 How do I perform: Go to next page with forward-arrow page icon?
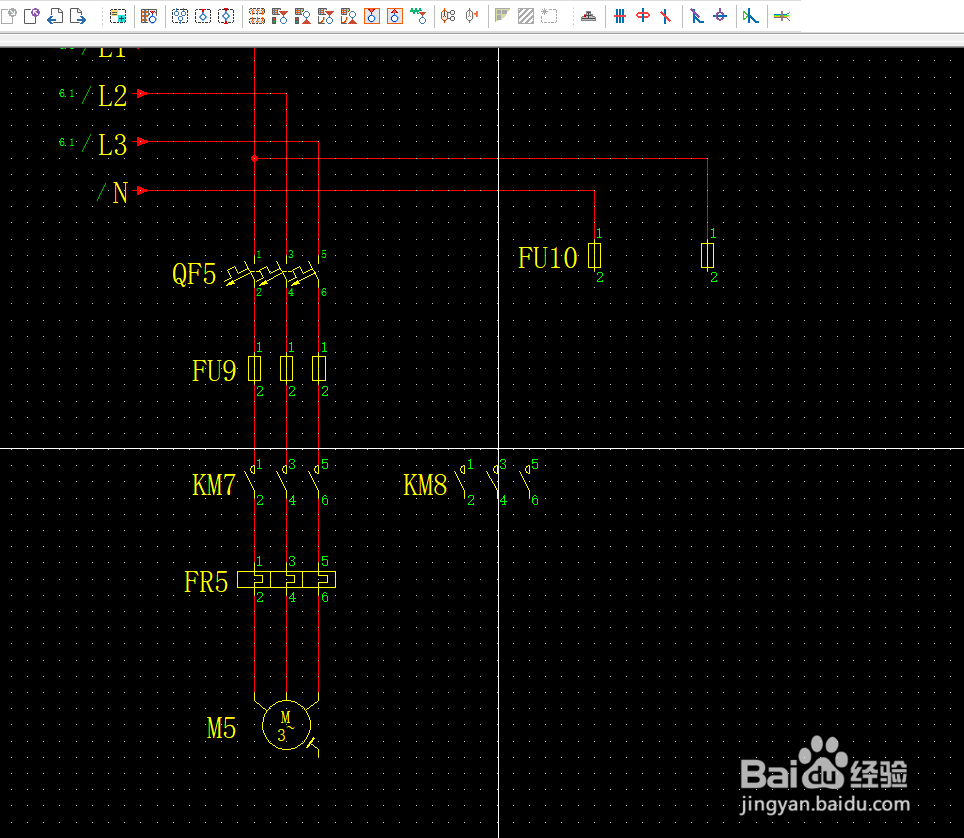[x=78, y=16]
